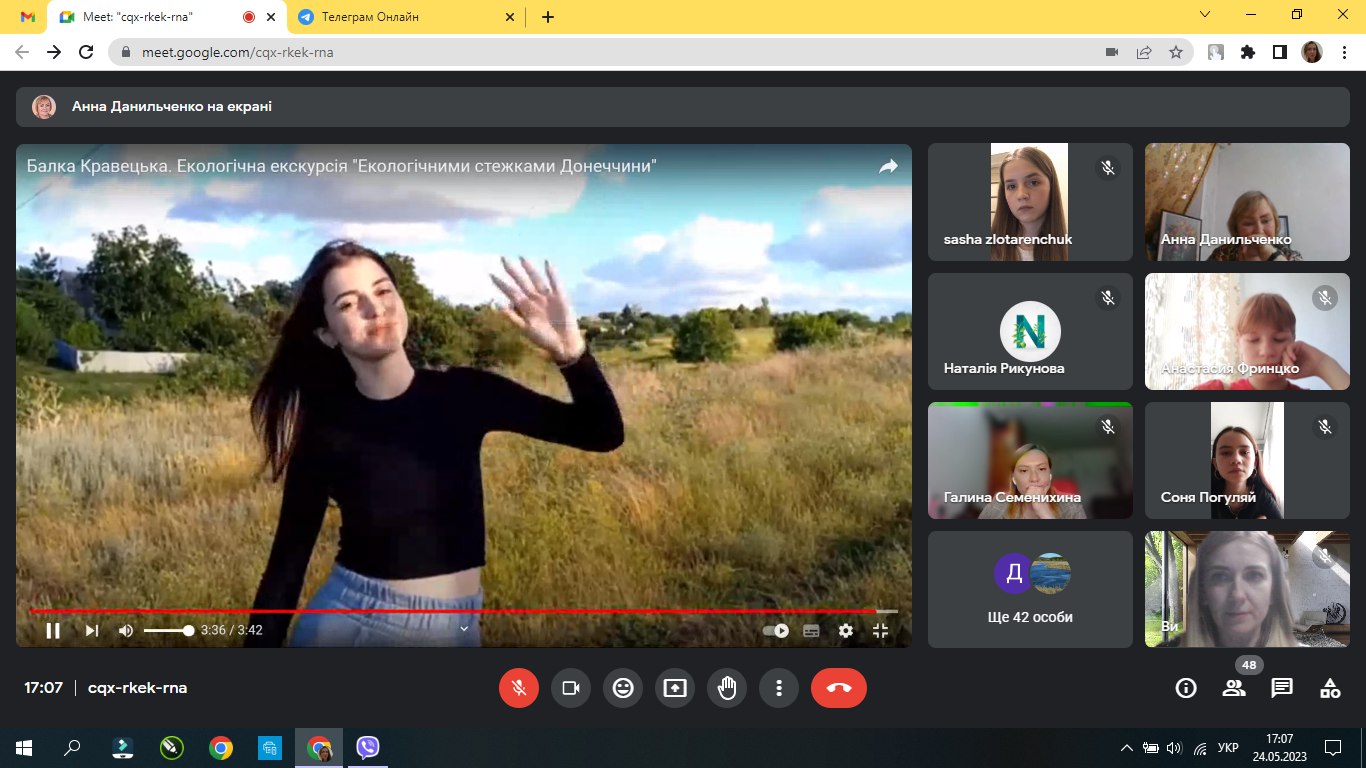1366x768 pixels.
Task: Unmute your microphone in Meet
Action: pos(519,688)
